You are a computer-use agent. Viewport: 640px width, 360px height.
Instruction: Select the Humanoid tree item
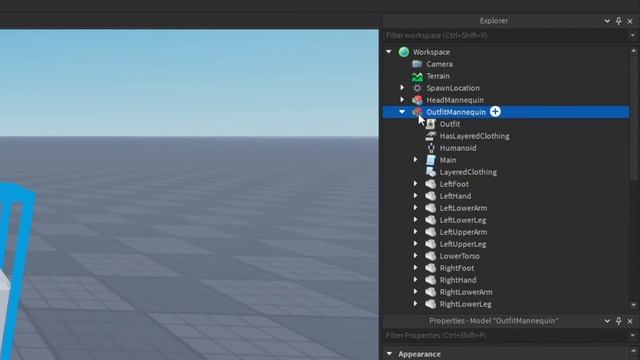(458, 148)
